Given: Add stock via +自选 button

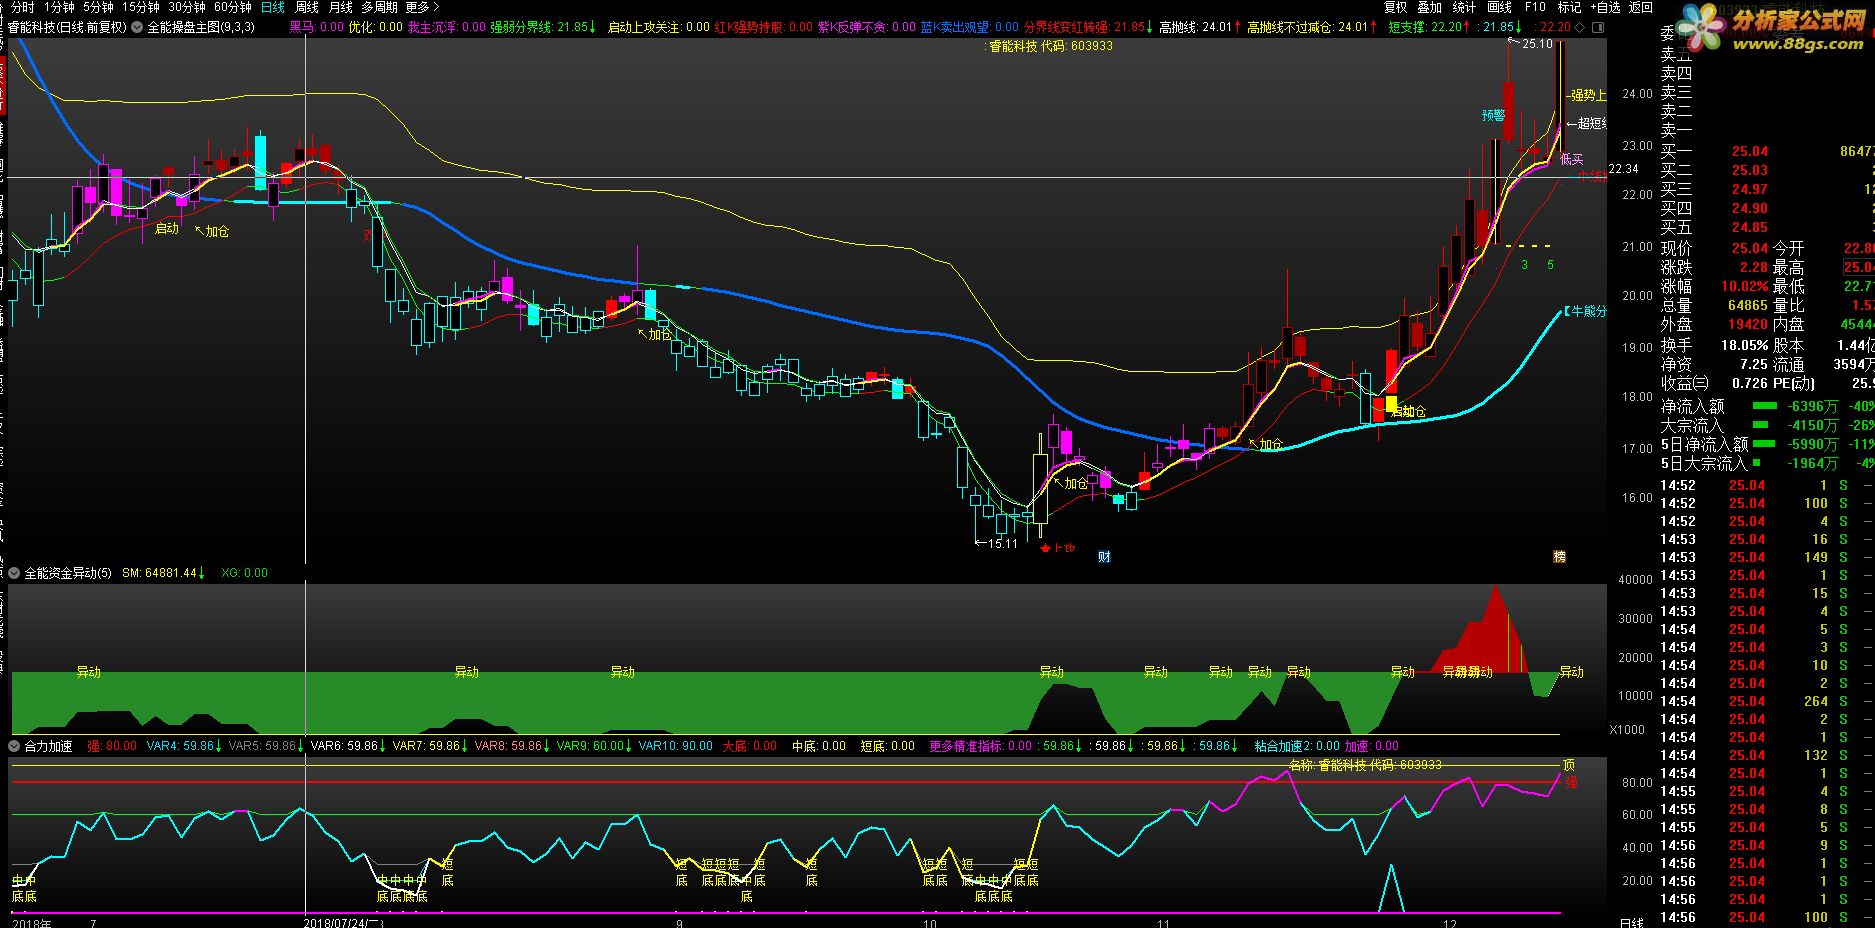Looking at the screenshot, I should tap(1604, 7).
